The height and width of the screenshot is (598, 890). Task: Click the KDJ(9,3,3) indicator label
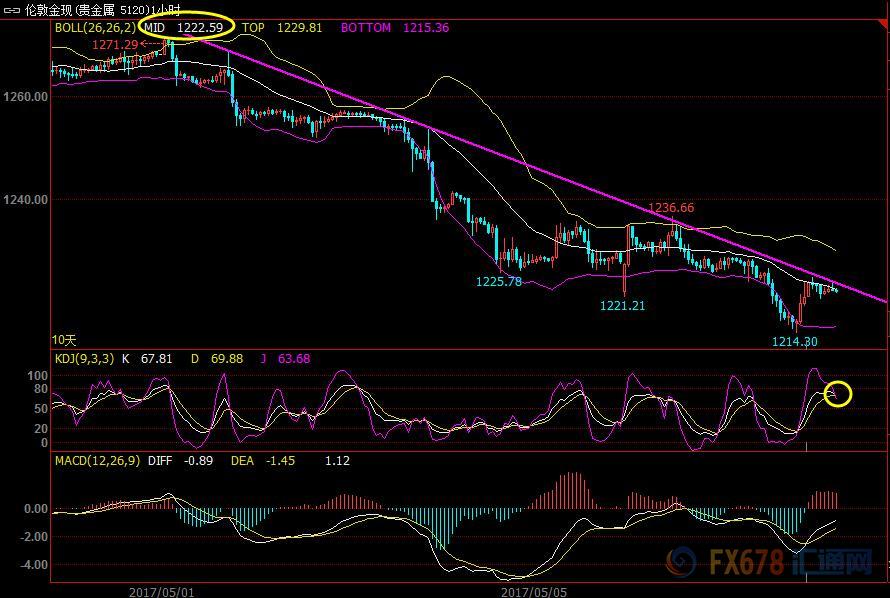pyautogui.click(x=85, y=359)
